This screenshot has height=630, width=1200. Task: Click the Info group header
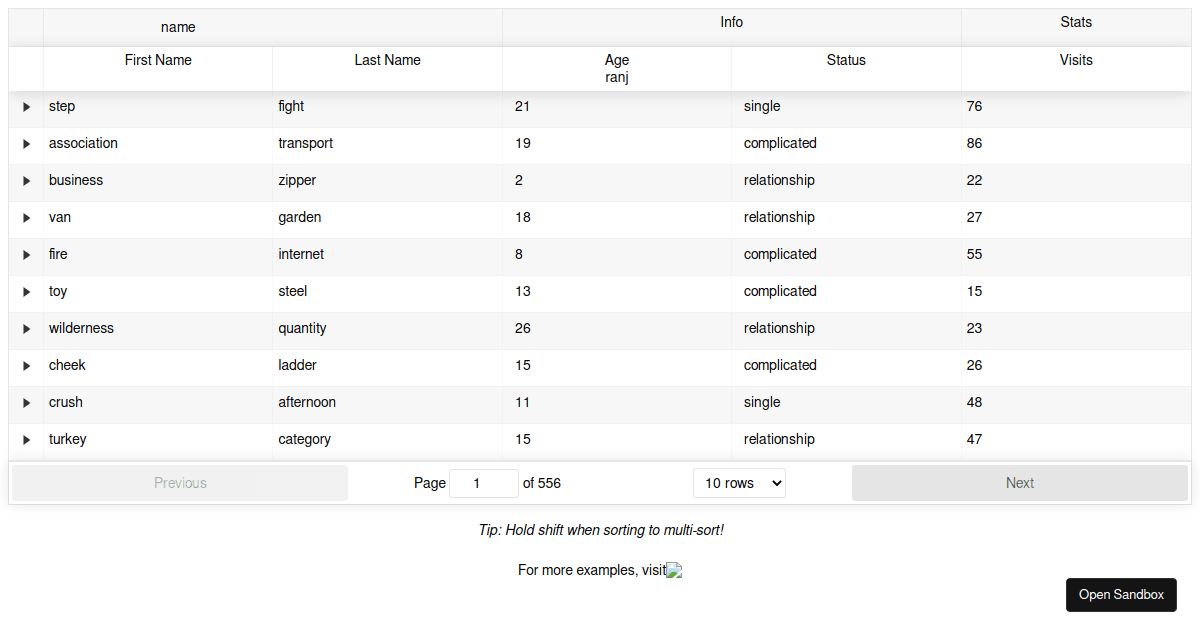coord(731,22)
